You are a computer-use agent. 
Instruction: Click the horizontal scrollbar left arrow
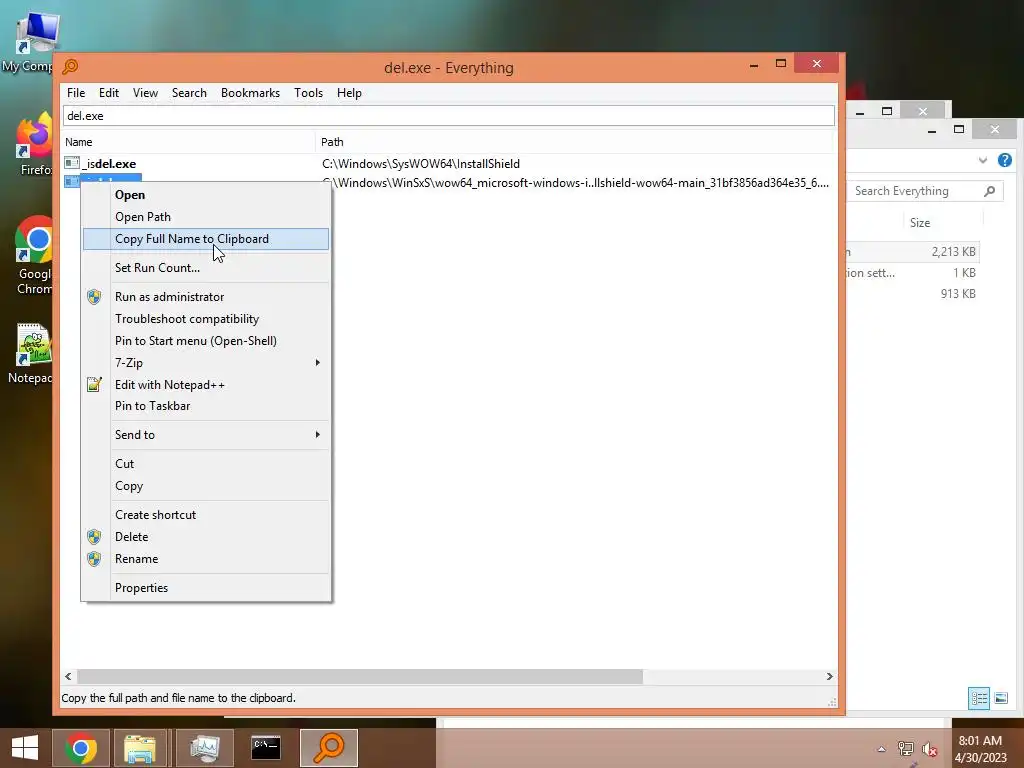point(69,677)
